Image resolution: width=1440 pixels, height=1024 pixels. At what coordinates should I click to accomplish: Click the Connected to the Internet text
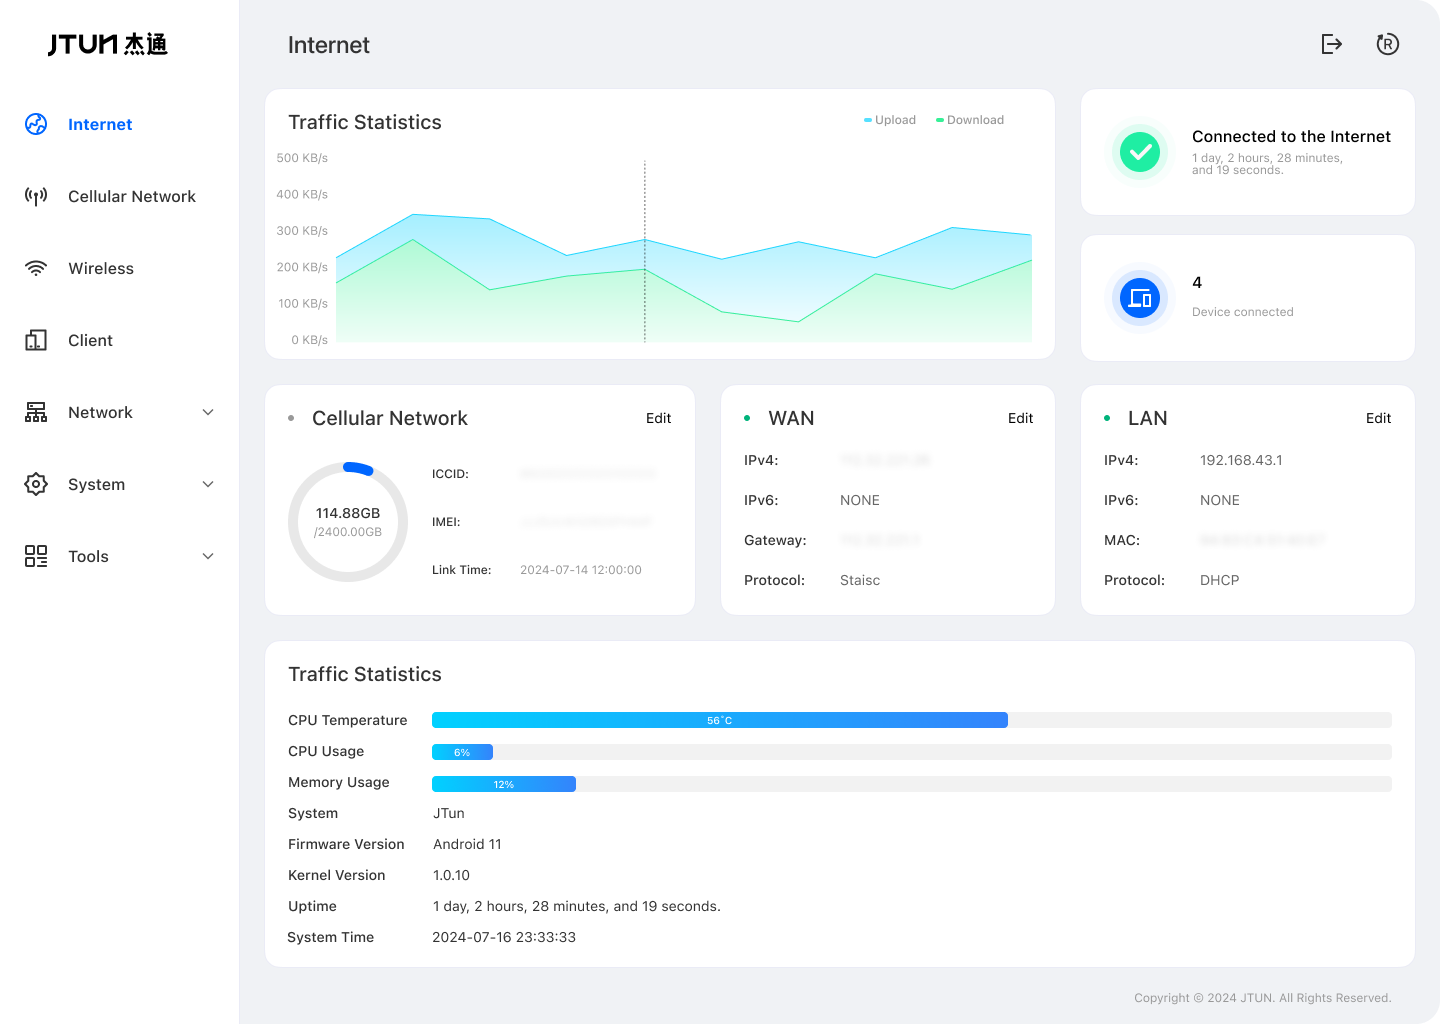click(x=1291, y=136)
